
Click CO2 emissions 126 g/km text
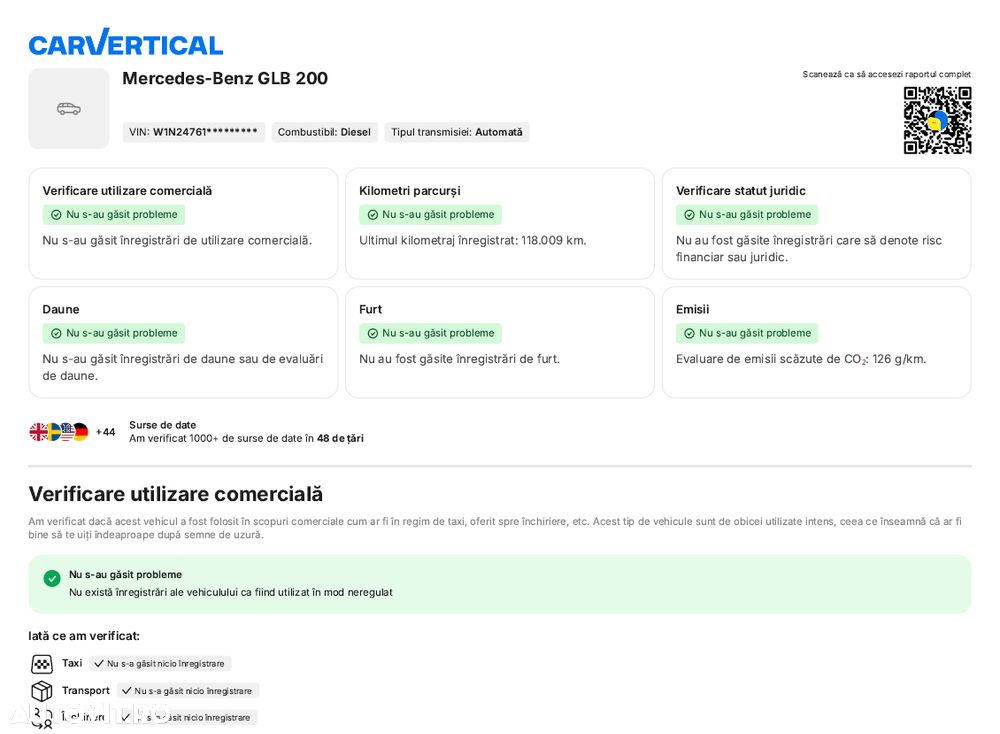point(801,359)
